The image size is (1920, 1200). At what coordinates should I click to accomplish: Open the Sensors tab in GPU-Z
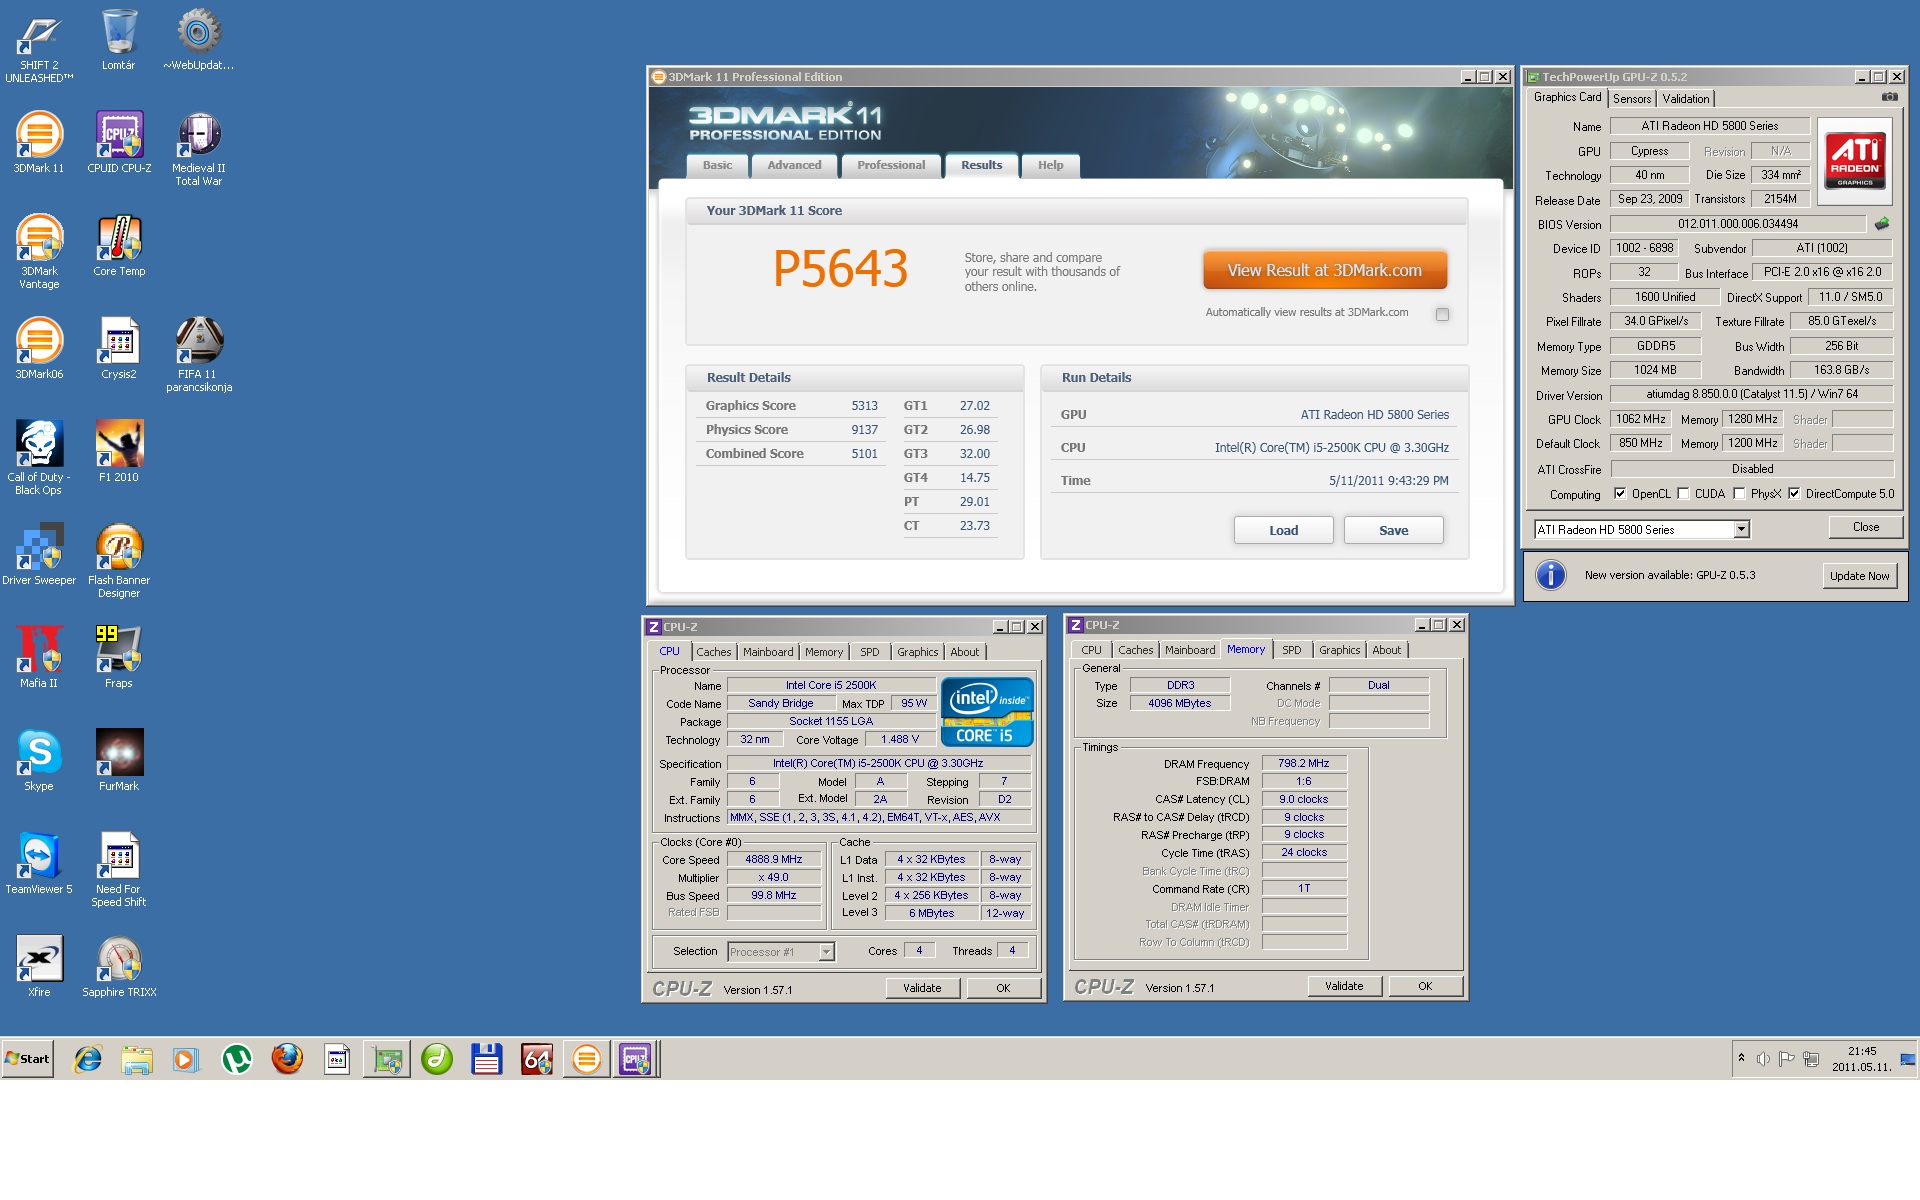click(x=1632, y=99)
